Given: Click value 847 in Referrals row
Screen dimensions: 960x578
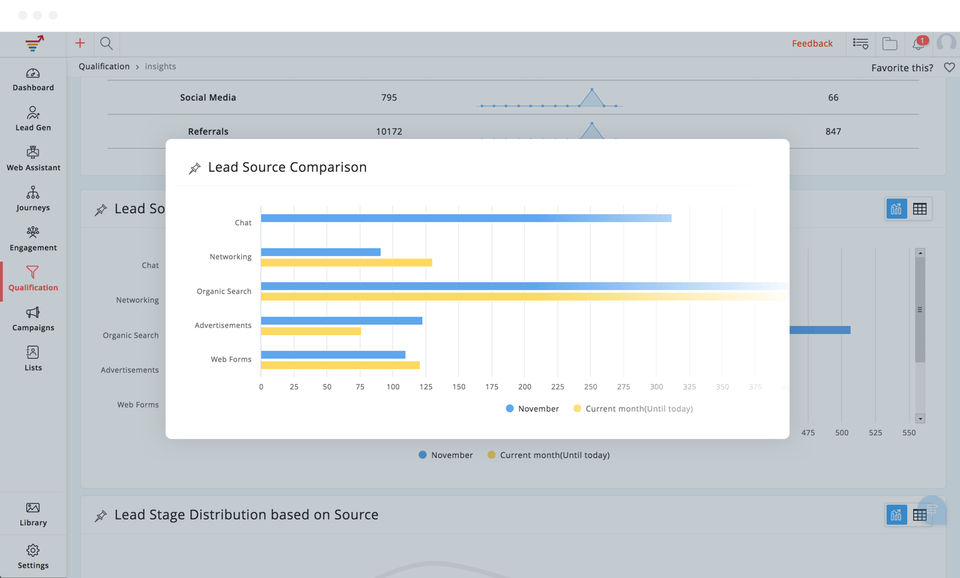Looking at the screenshot, I should pyautogui.click(x=833, y=132).
